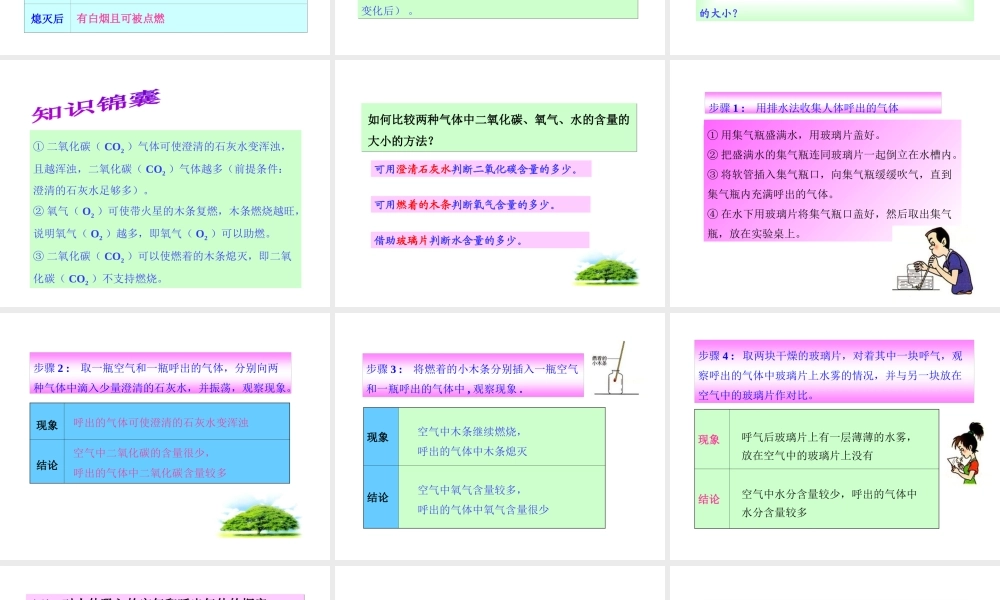Select the 熄灭后 table cell

click(x=47, y=18)
